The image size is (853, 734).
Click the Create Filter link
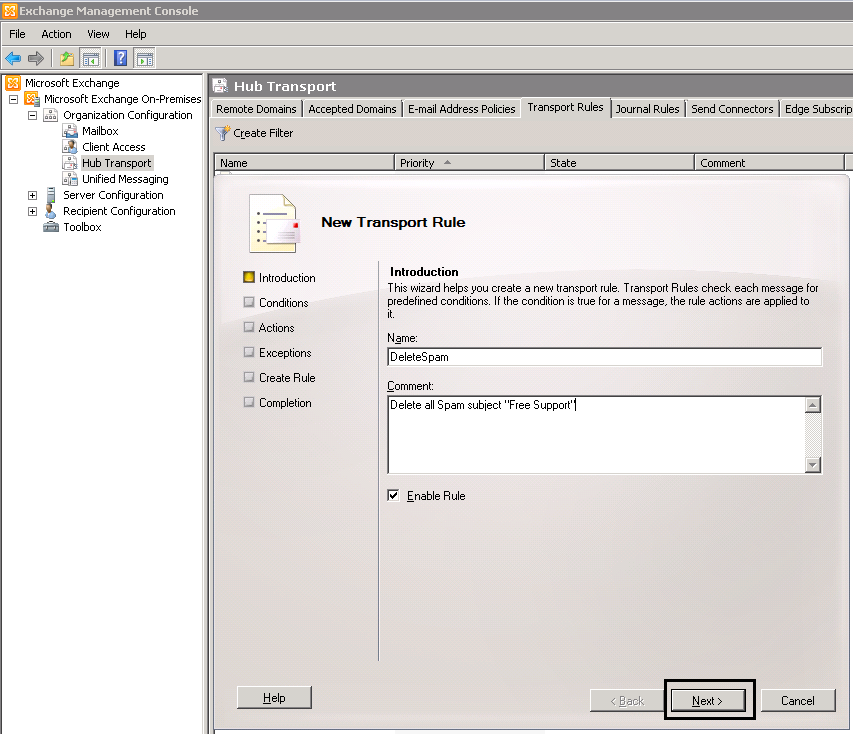click(x=263, y=133)
